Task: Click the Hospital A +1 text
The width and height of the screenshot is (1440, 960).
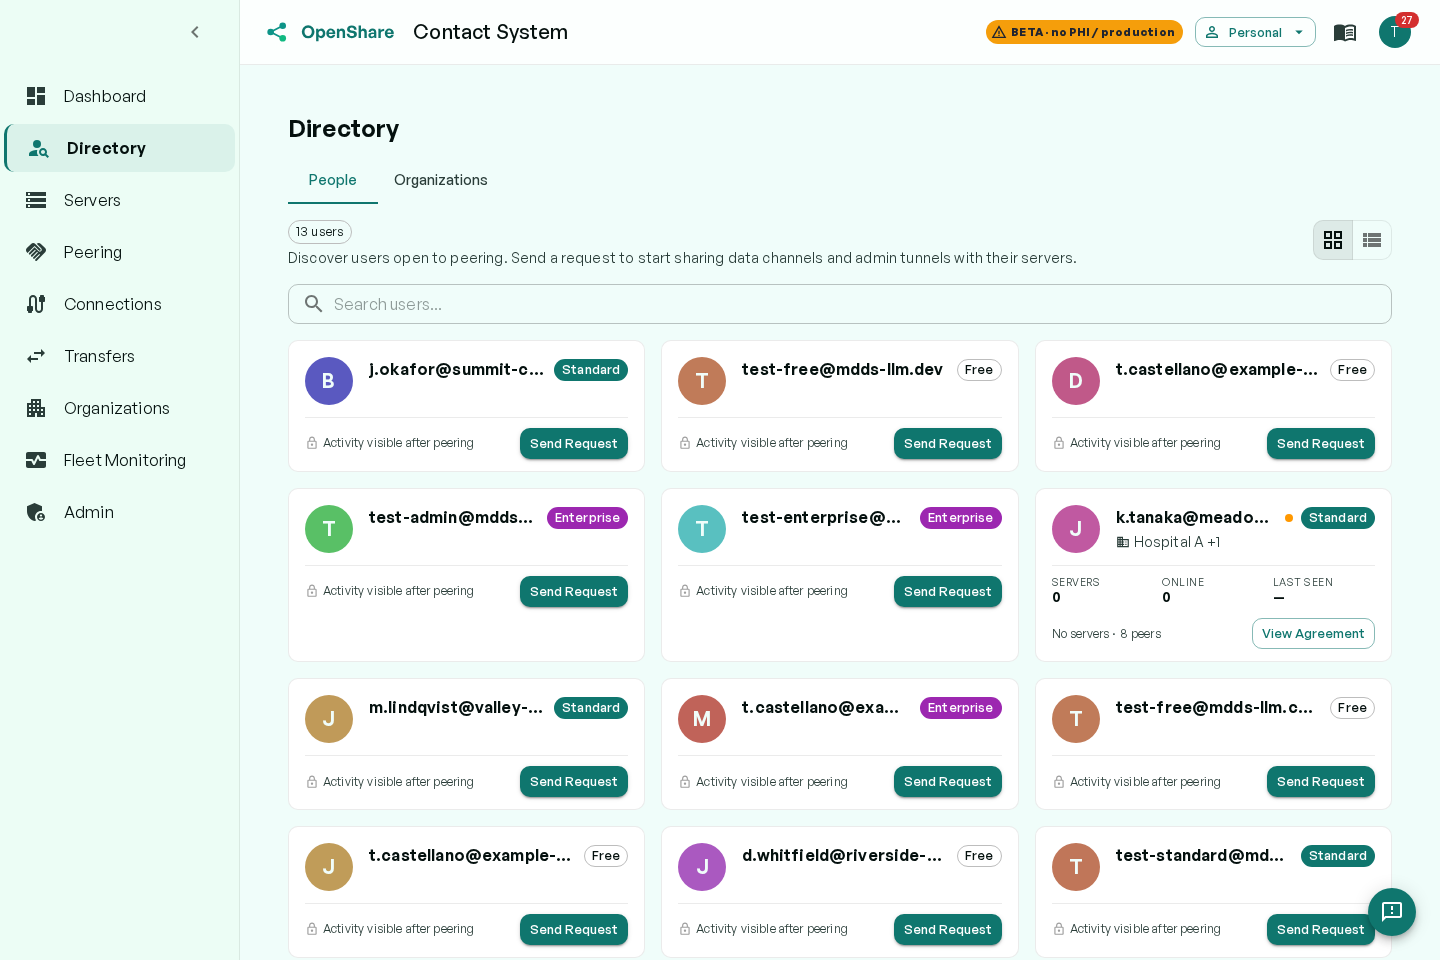Action: point(1177,542)
